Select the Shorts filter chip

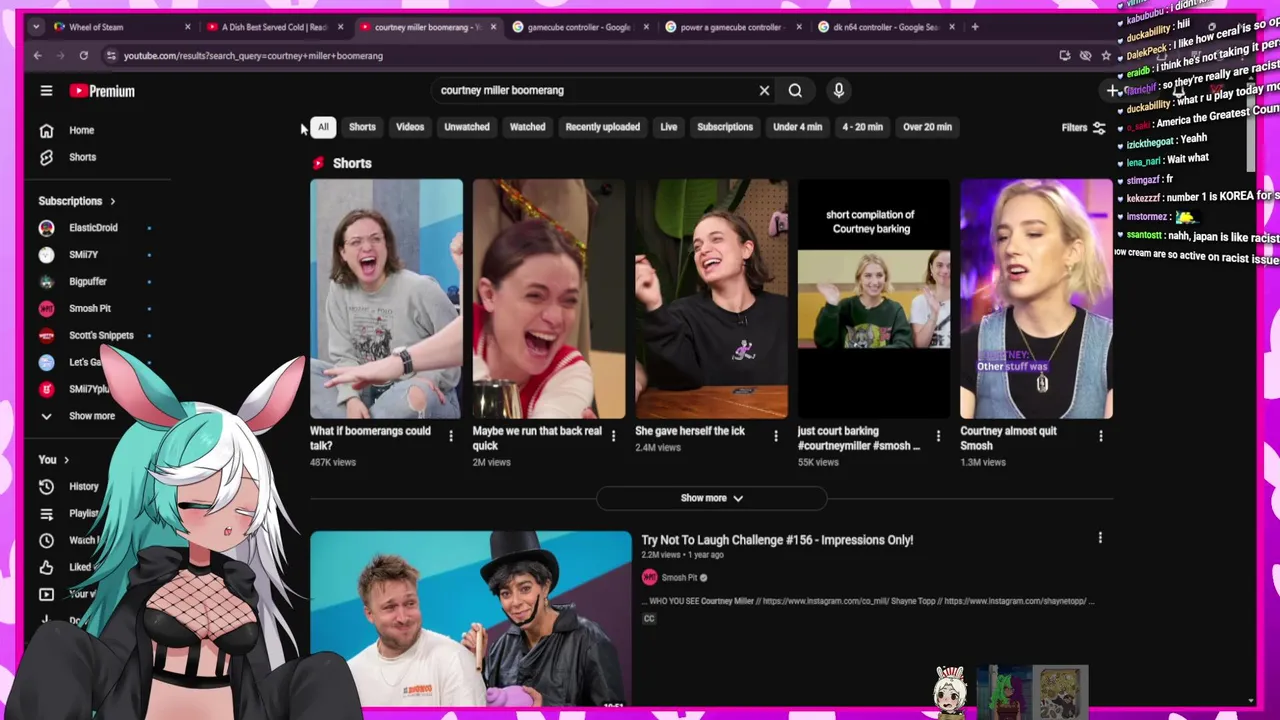click(x=362, y=127)
